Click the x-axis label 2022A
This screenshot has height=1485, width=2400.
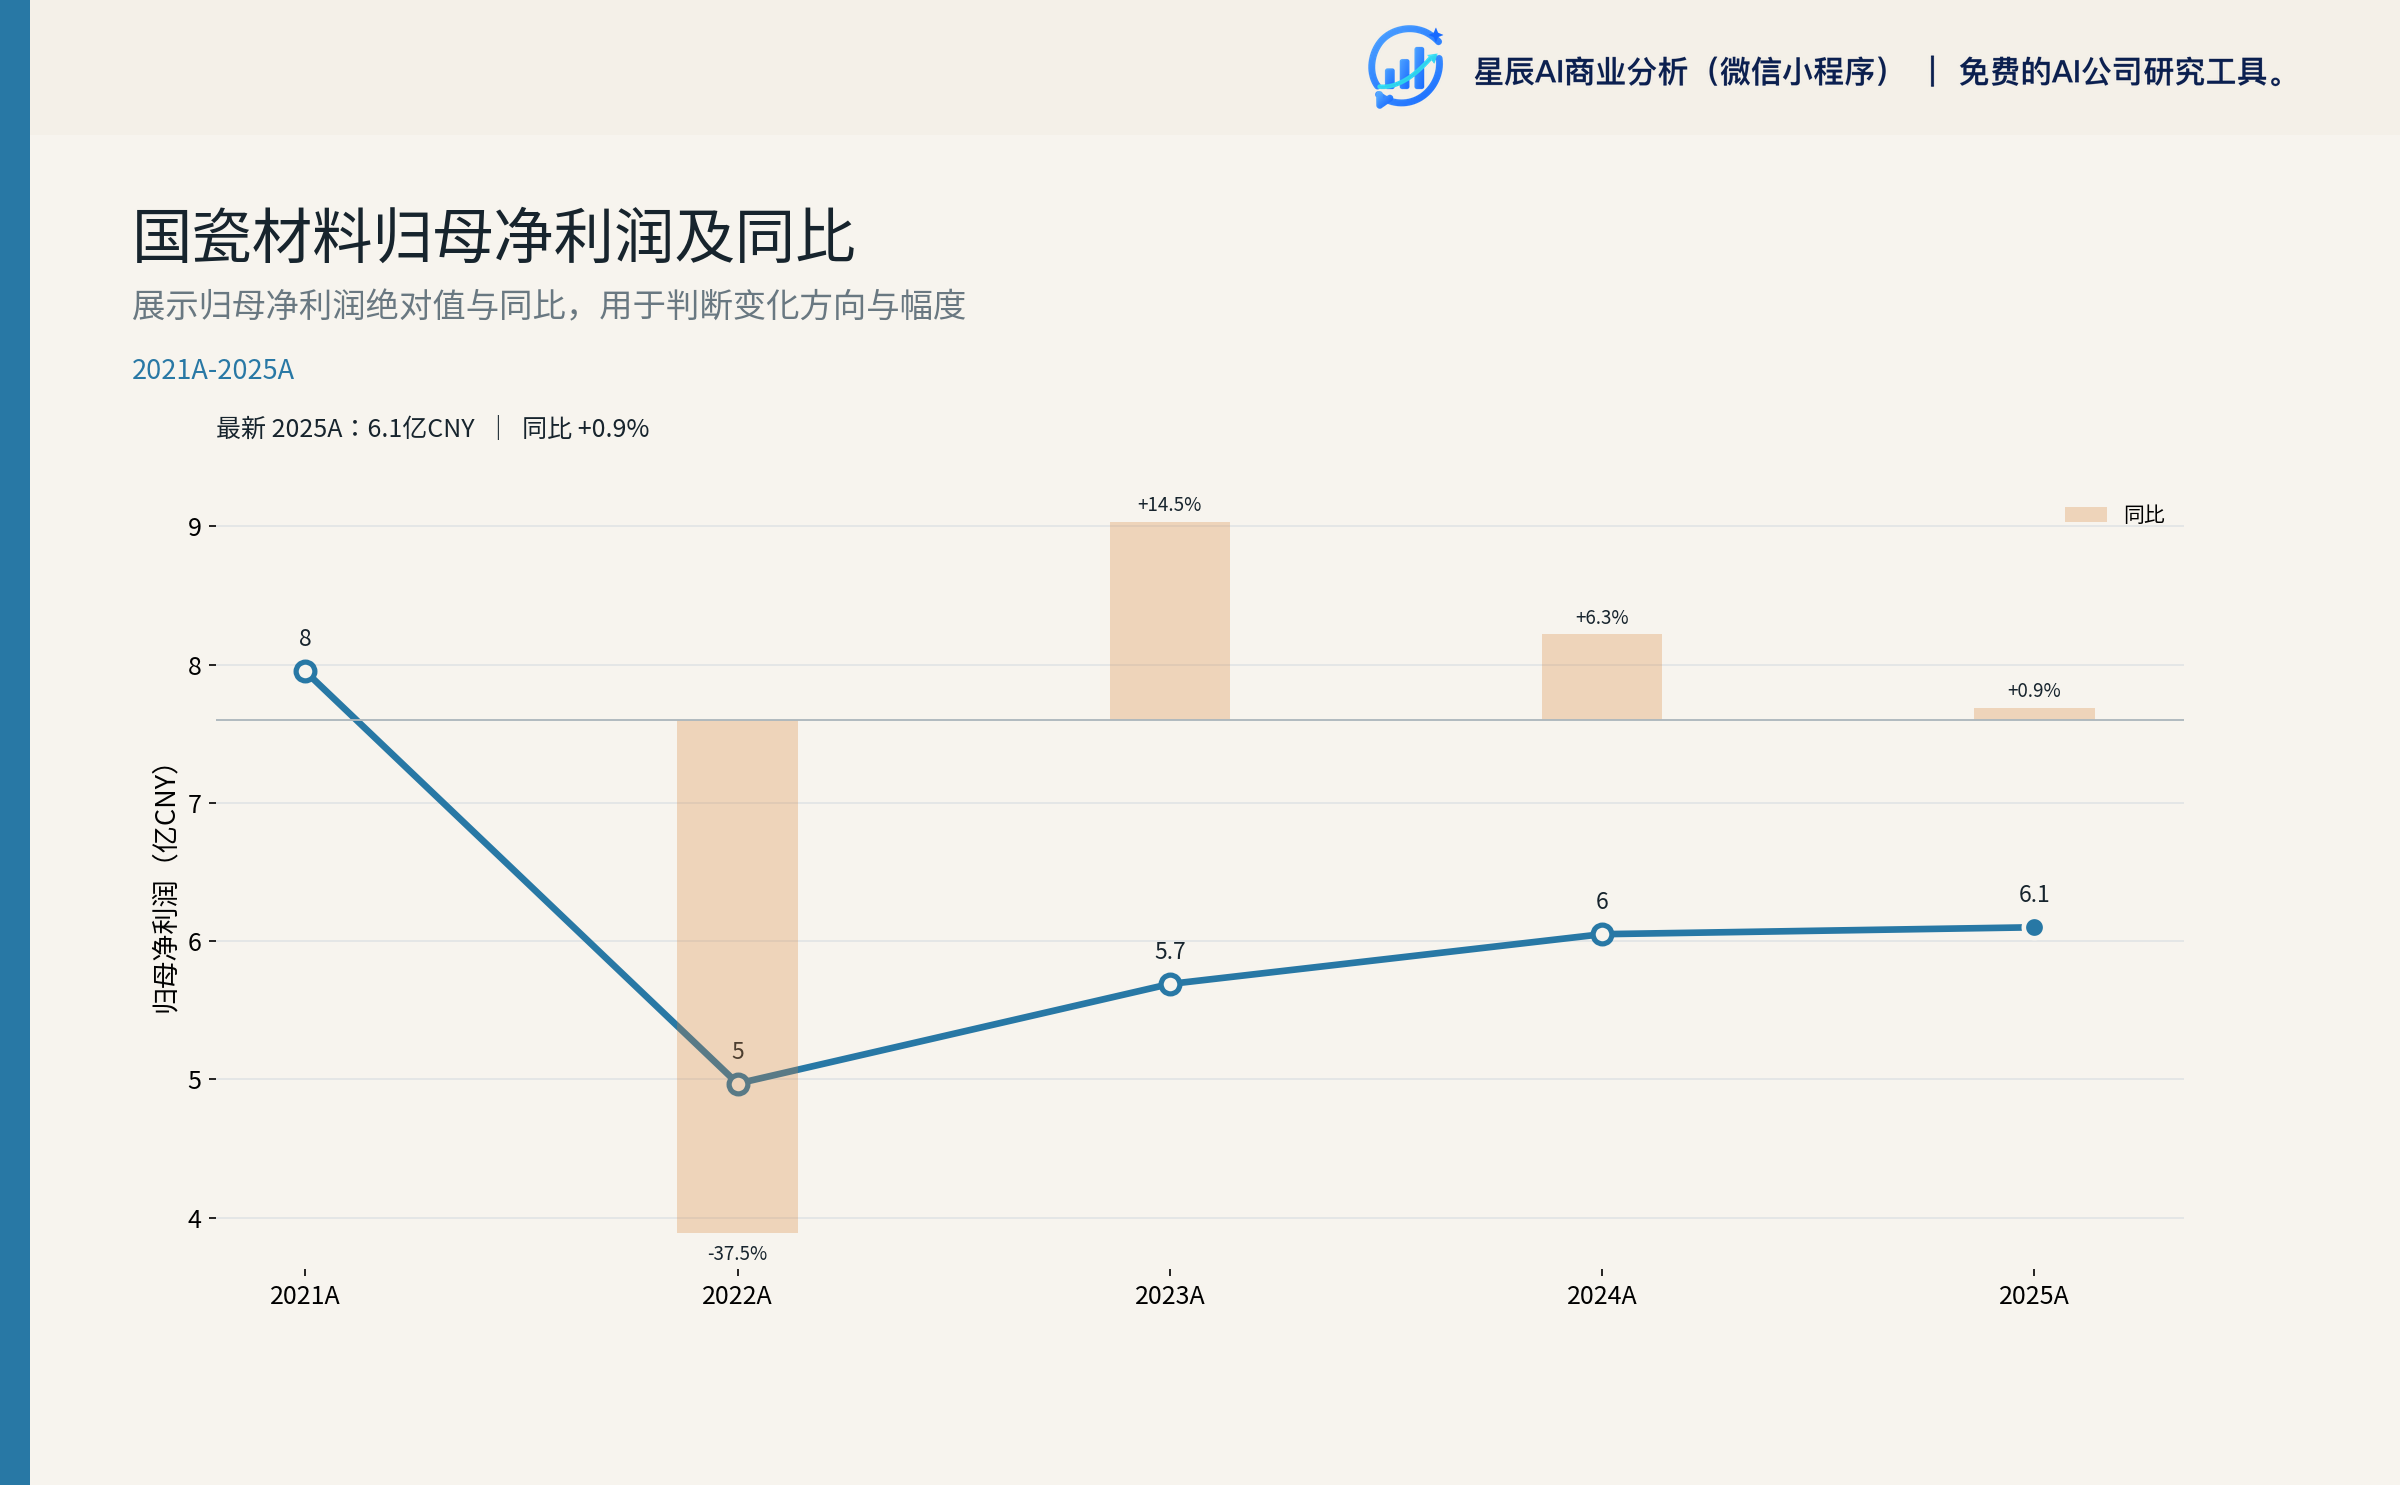click(x=737, y=1296)
